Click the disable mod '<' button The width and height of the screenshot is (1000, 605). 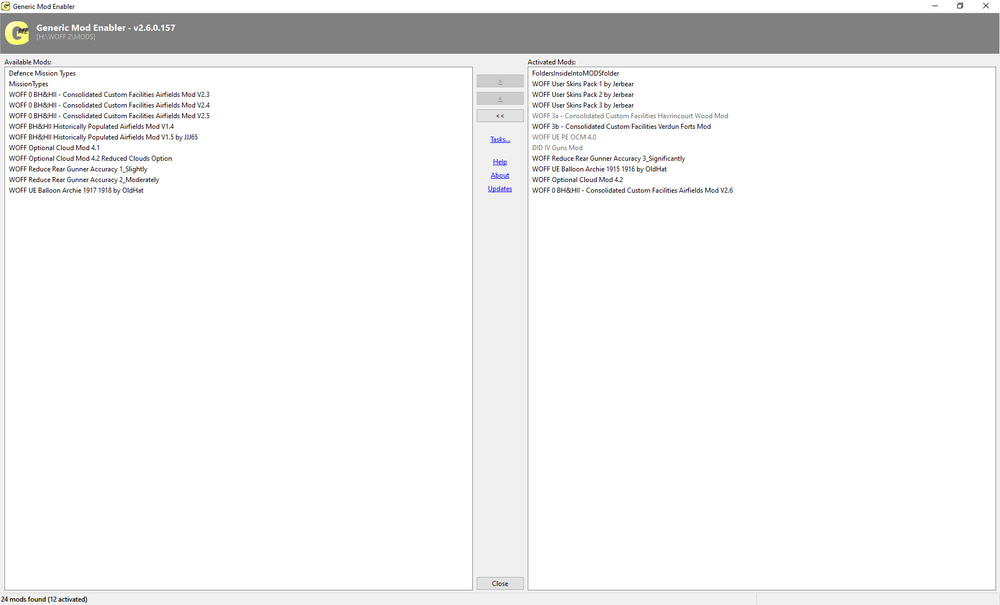tap(500, 98)
